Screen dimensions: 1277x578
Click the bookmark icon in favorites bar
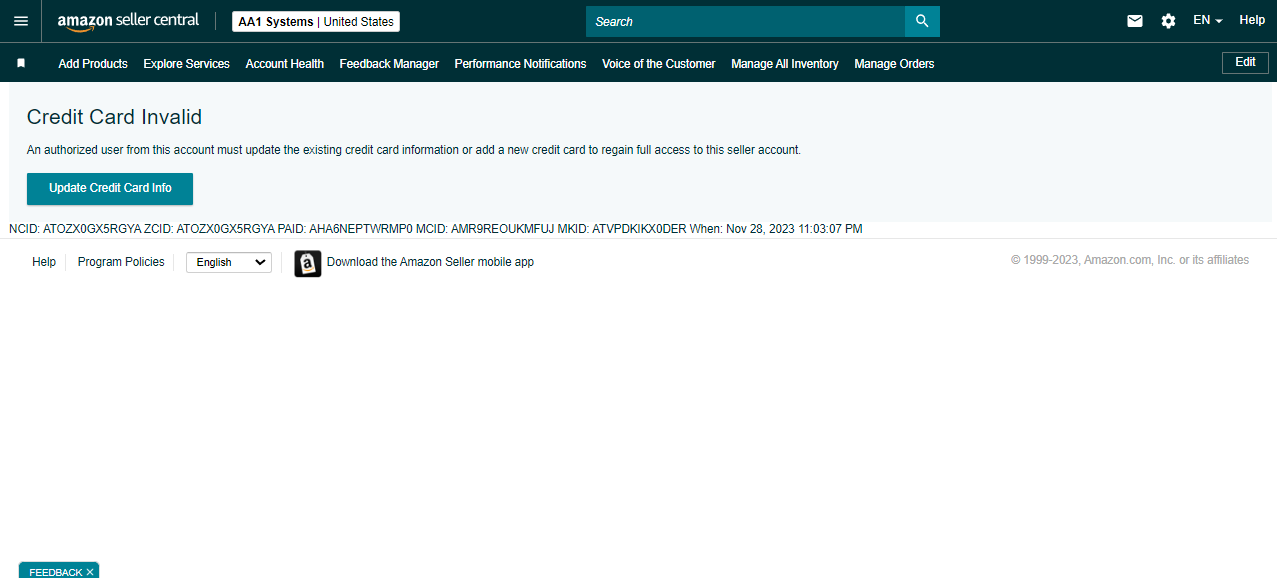tap(21, 63)
